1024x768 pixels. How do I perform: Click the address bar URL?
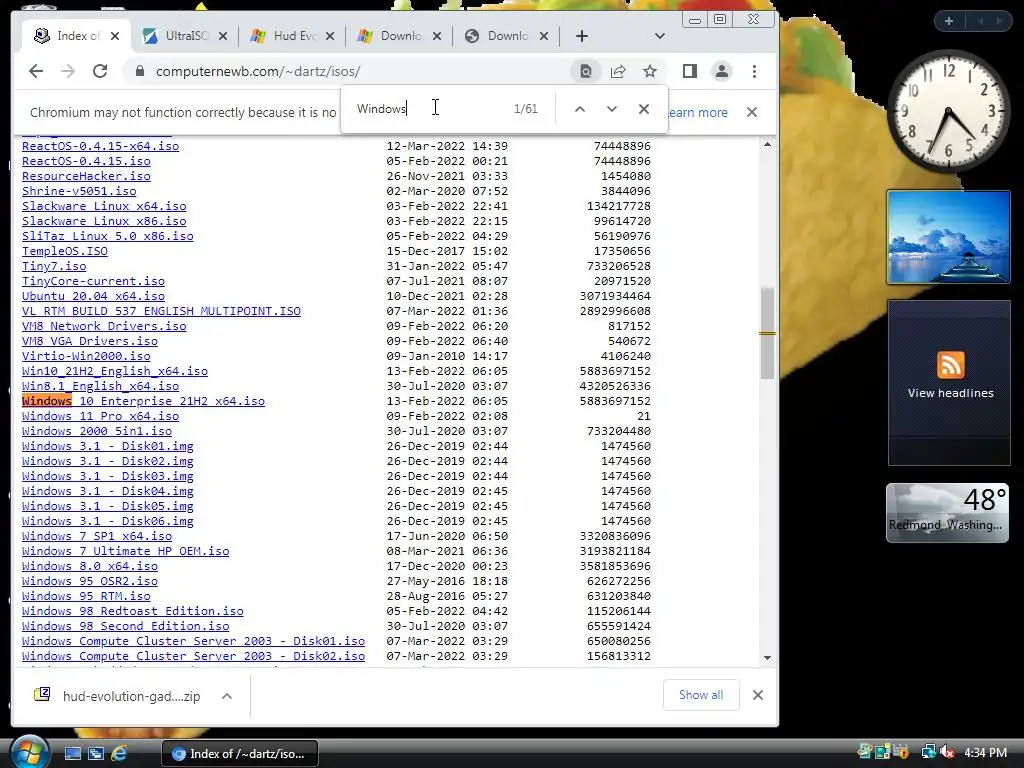[x=258, y=71]
